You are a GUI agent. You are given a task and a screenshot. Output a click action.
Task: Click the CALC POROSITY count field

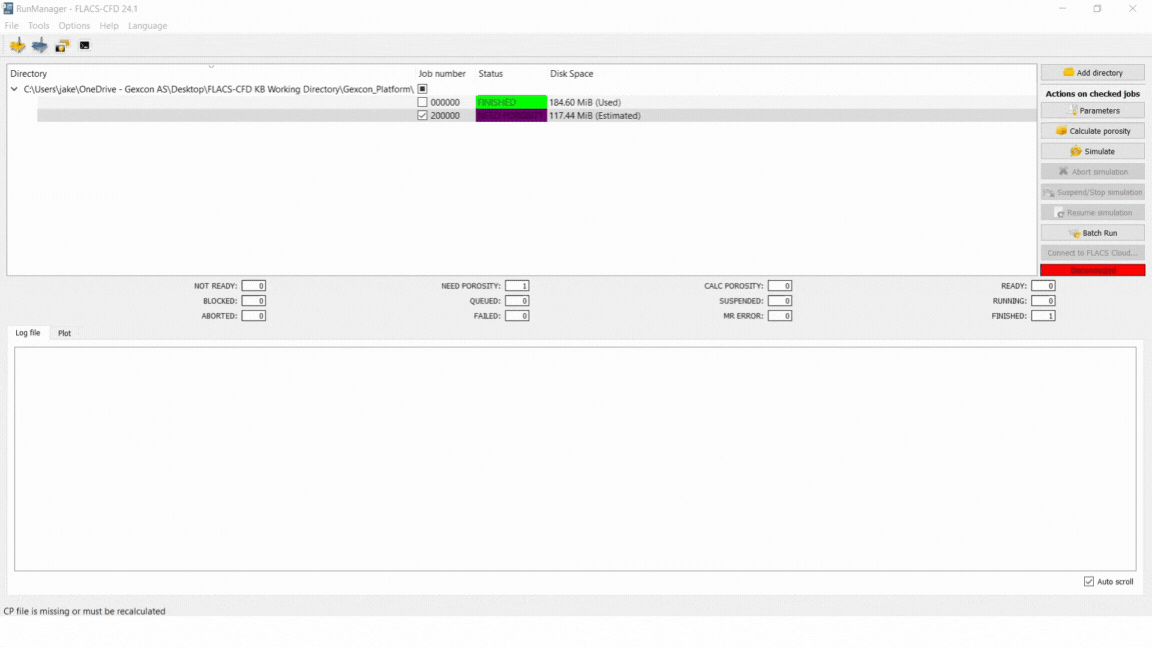point(780,286)
